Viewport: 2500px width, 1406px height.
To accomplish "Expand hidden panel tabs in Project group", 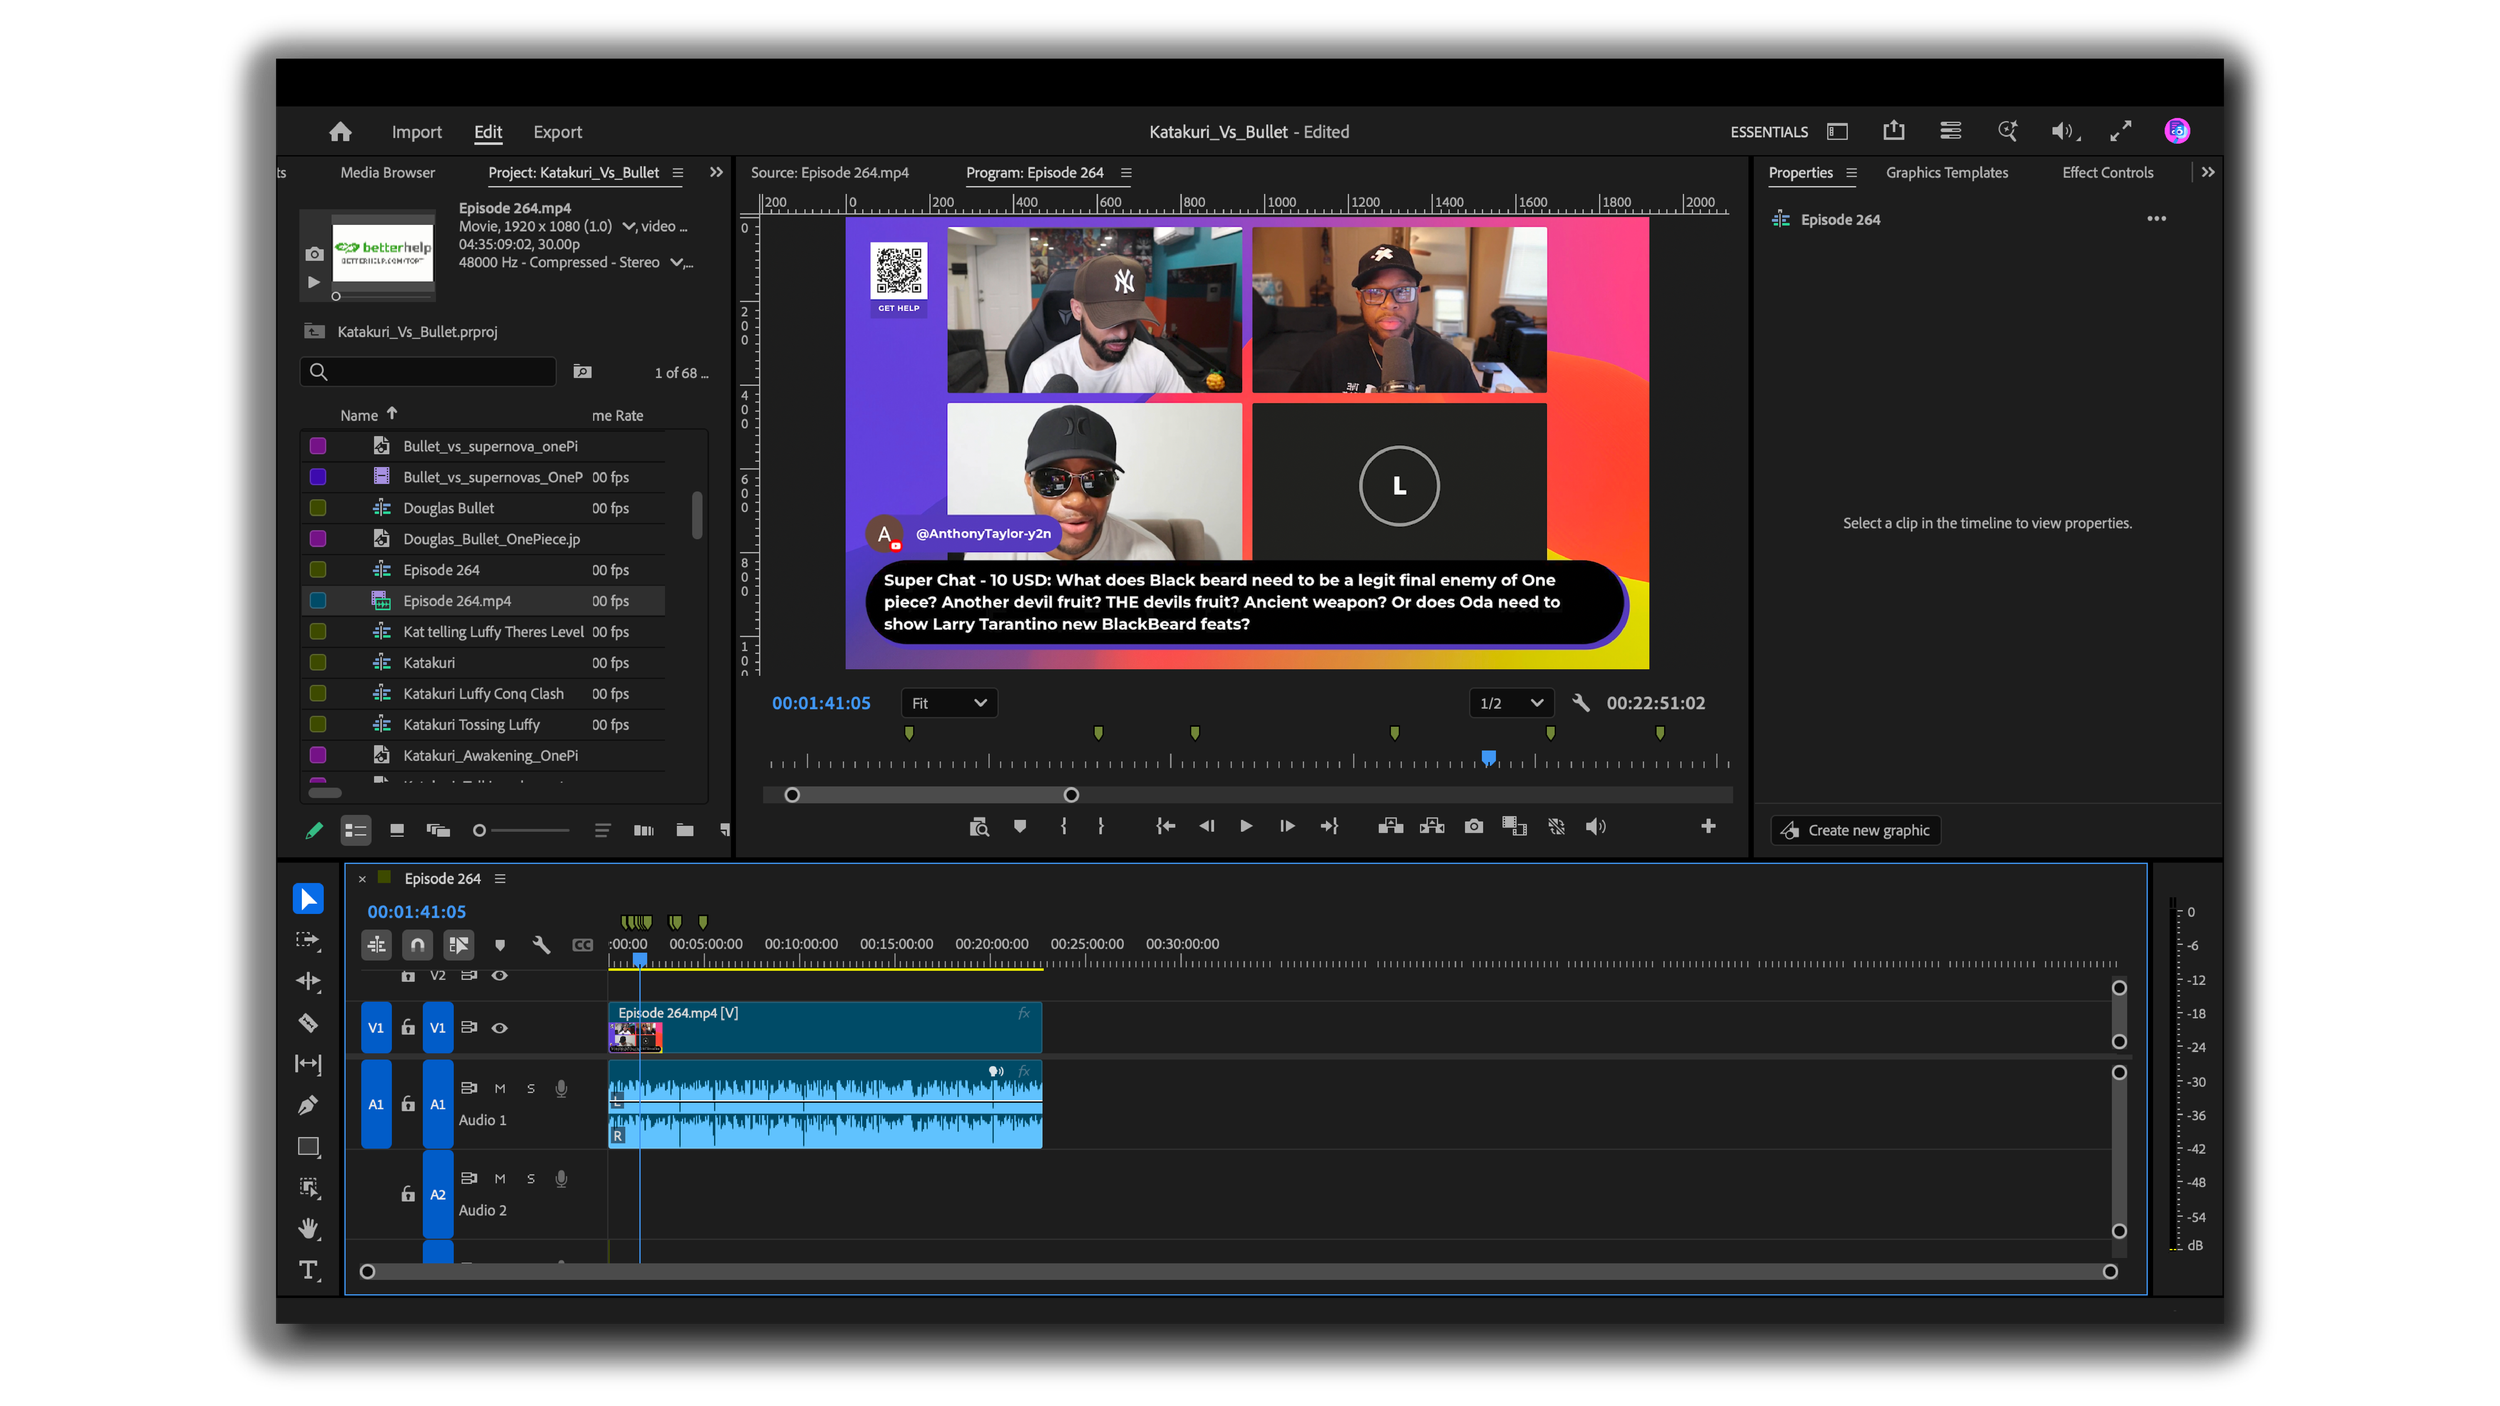I will 716,172.
